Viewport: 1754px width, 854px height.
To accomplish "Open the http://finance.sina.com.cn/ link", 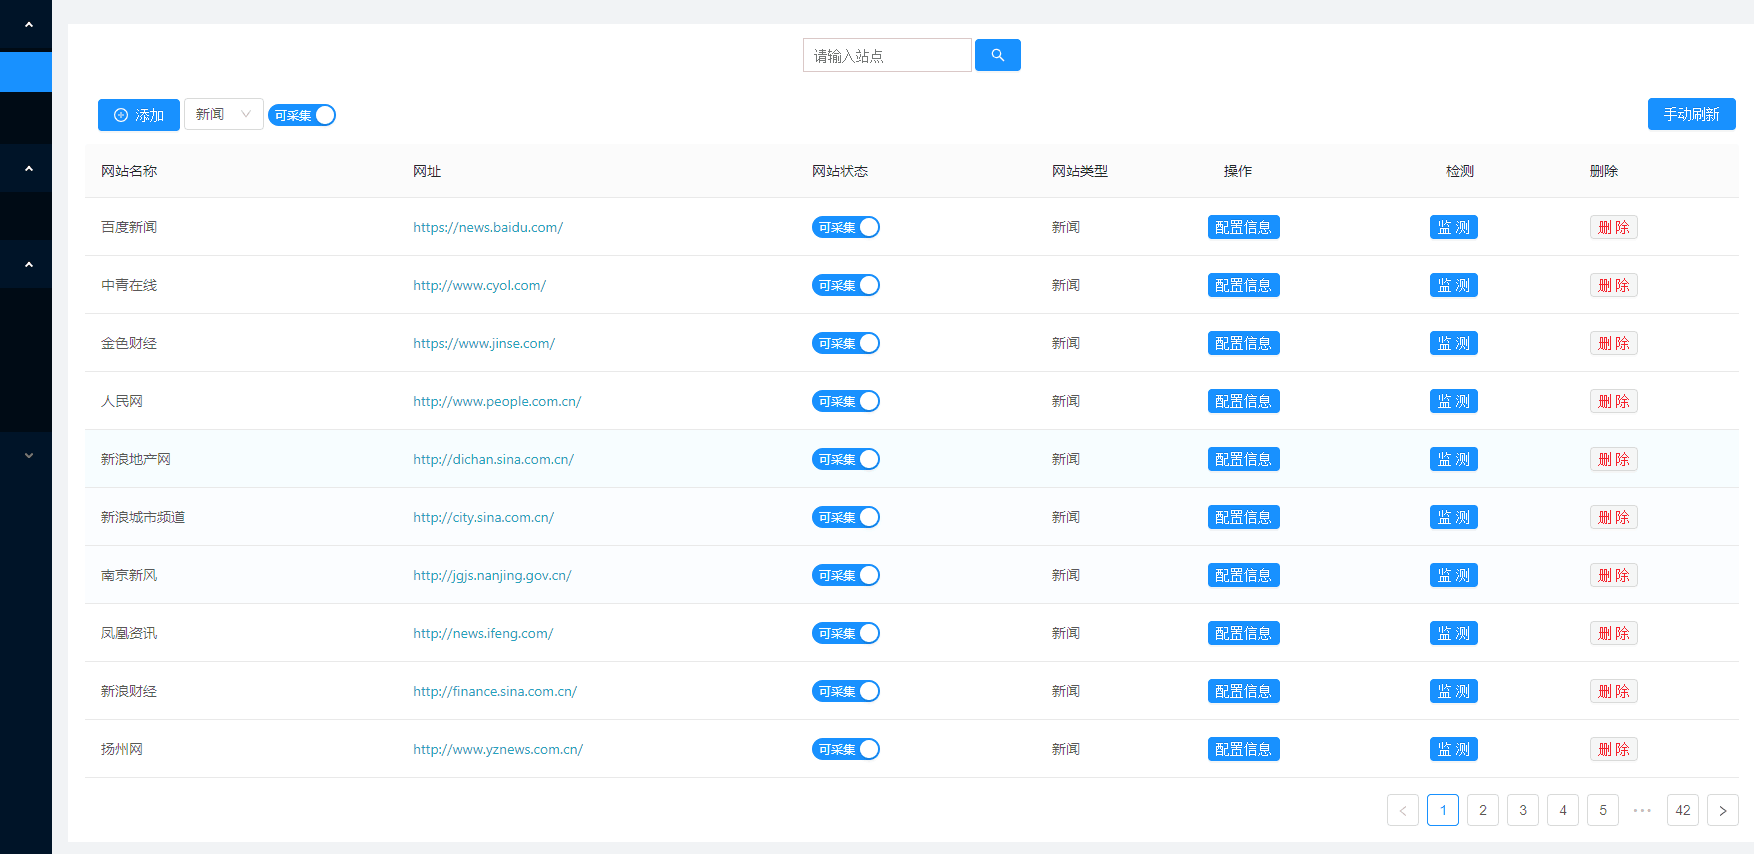I will click(495, 691).
